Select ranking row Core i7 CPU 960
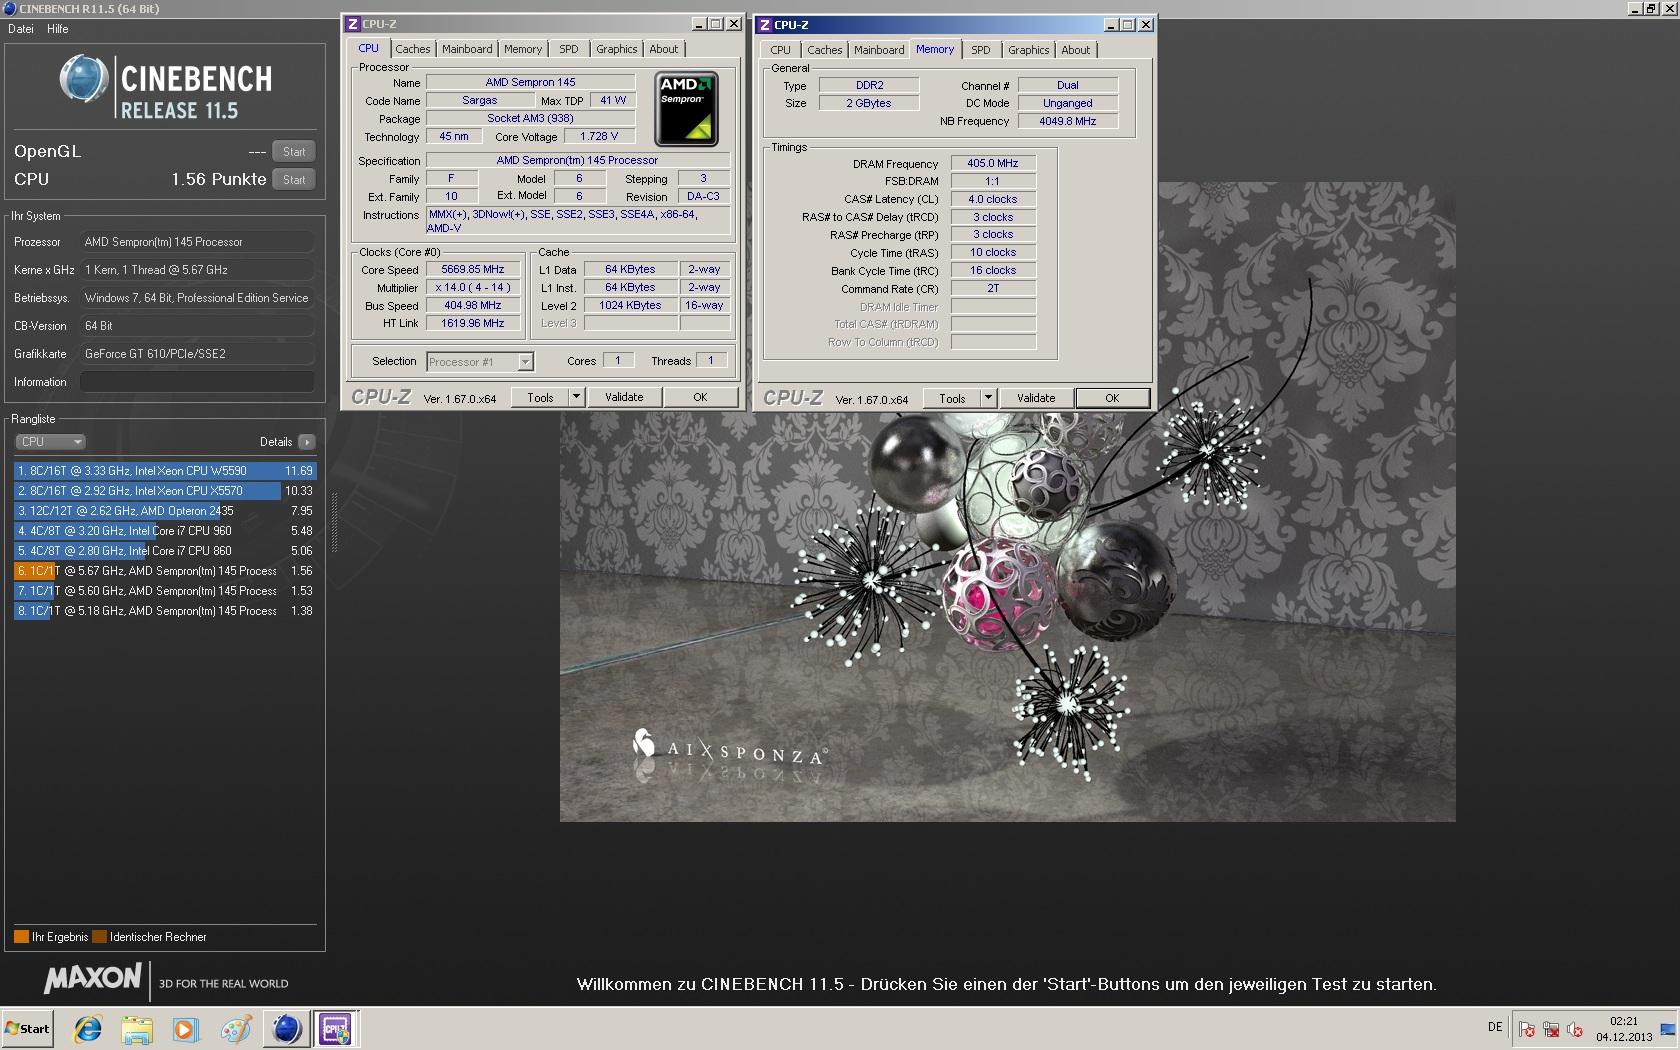The image size is (1680, 1050). point(165,531)
